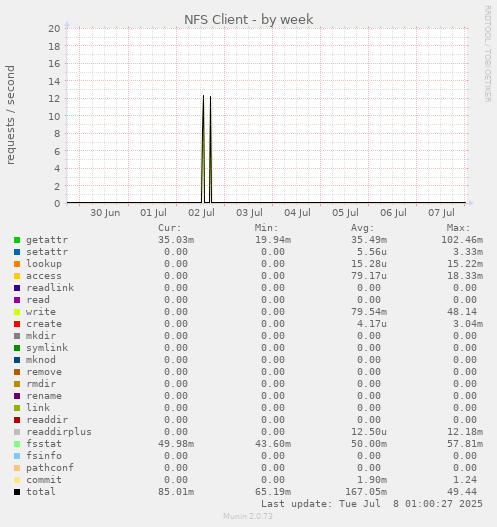Click the black total legend swatch

(17, 492)
